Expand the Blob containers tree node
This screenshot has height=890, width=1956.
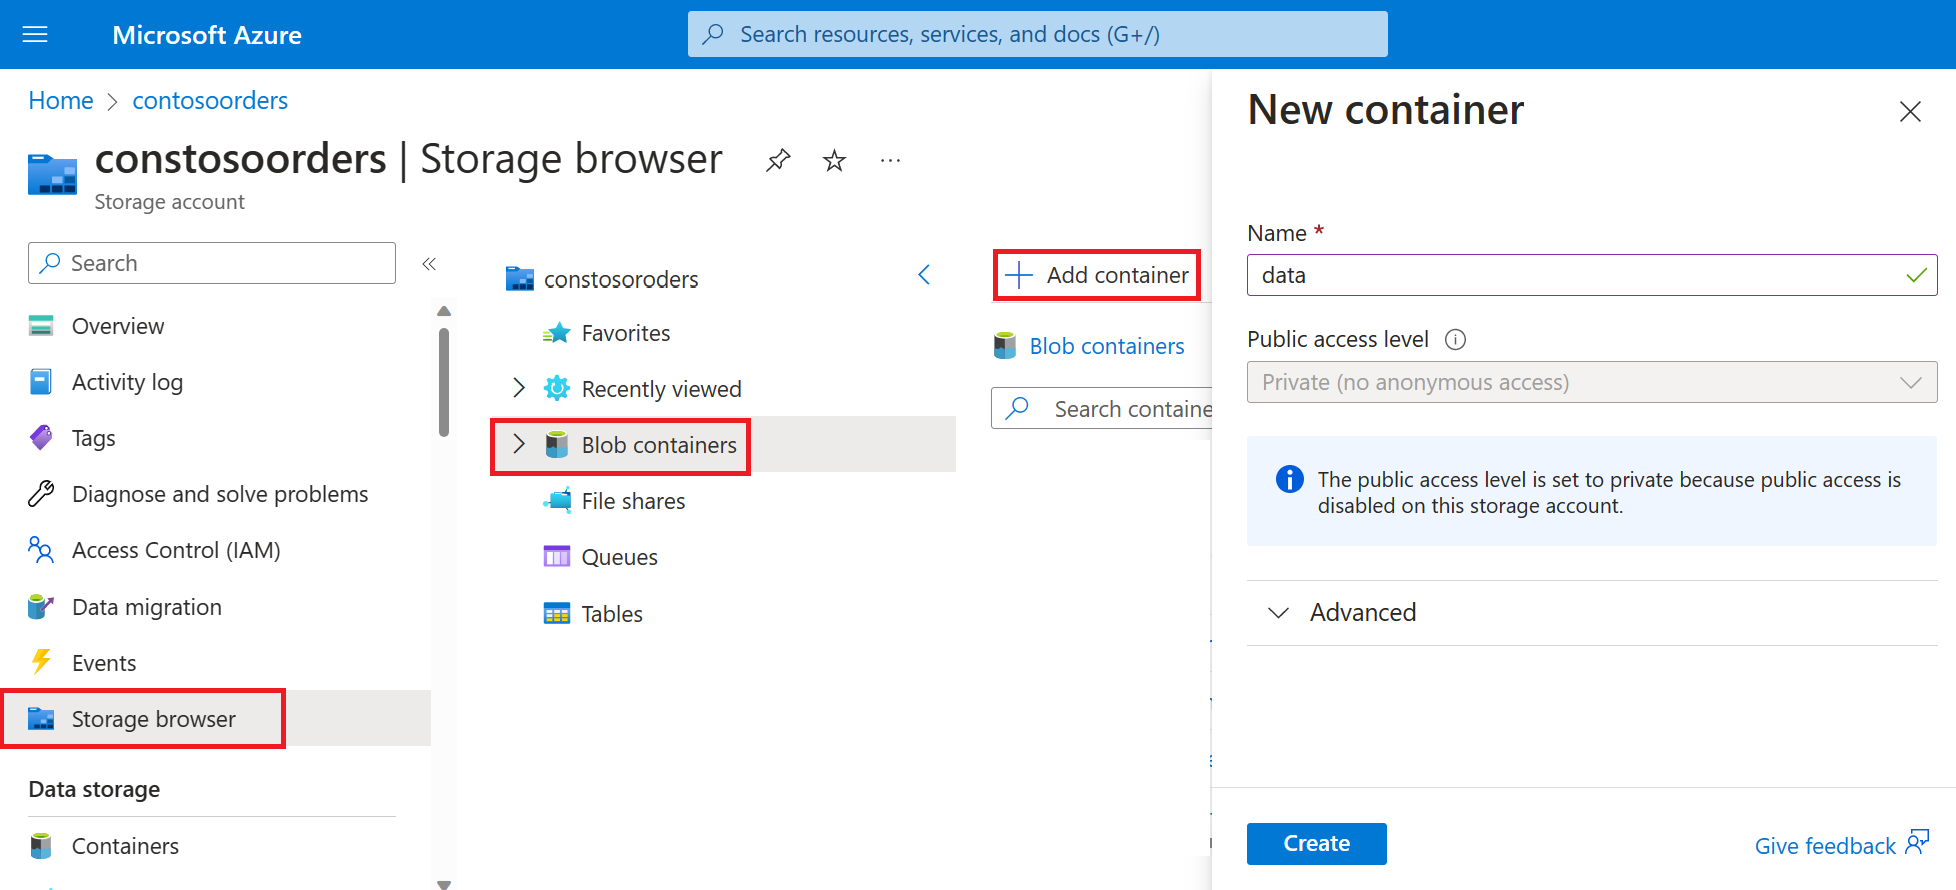518,445
